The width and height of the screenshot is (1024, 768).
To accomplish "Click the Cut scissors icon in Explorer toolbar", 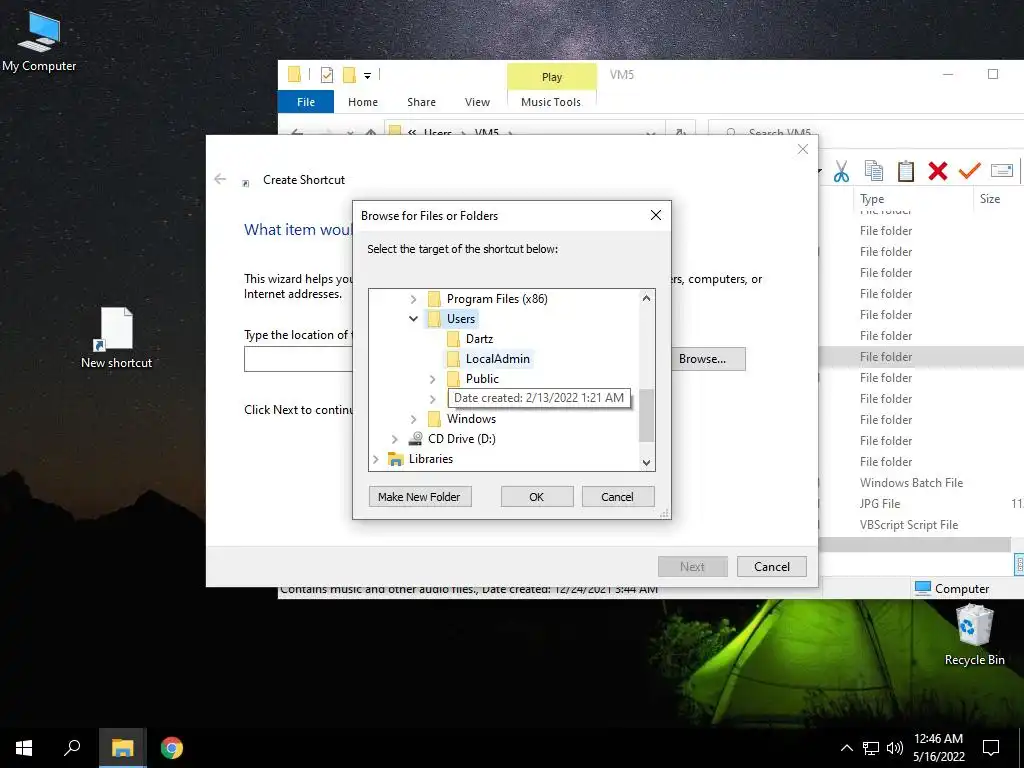I will (841, 171).
